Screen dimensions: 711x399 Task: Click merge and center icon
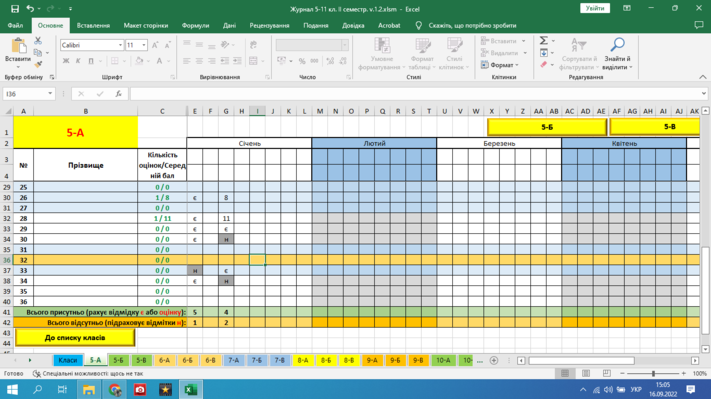click(253, 61)
